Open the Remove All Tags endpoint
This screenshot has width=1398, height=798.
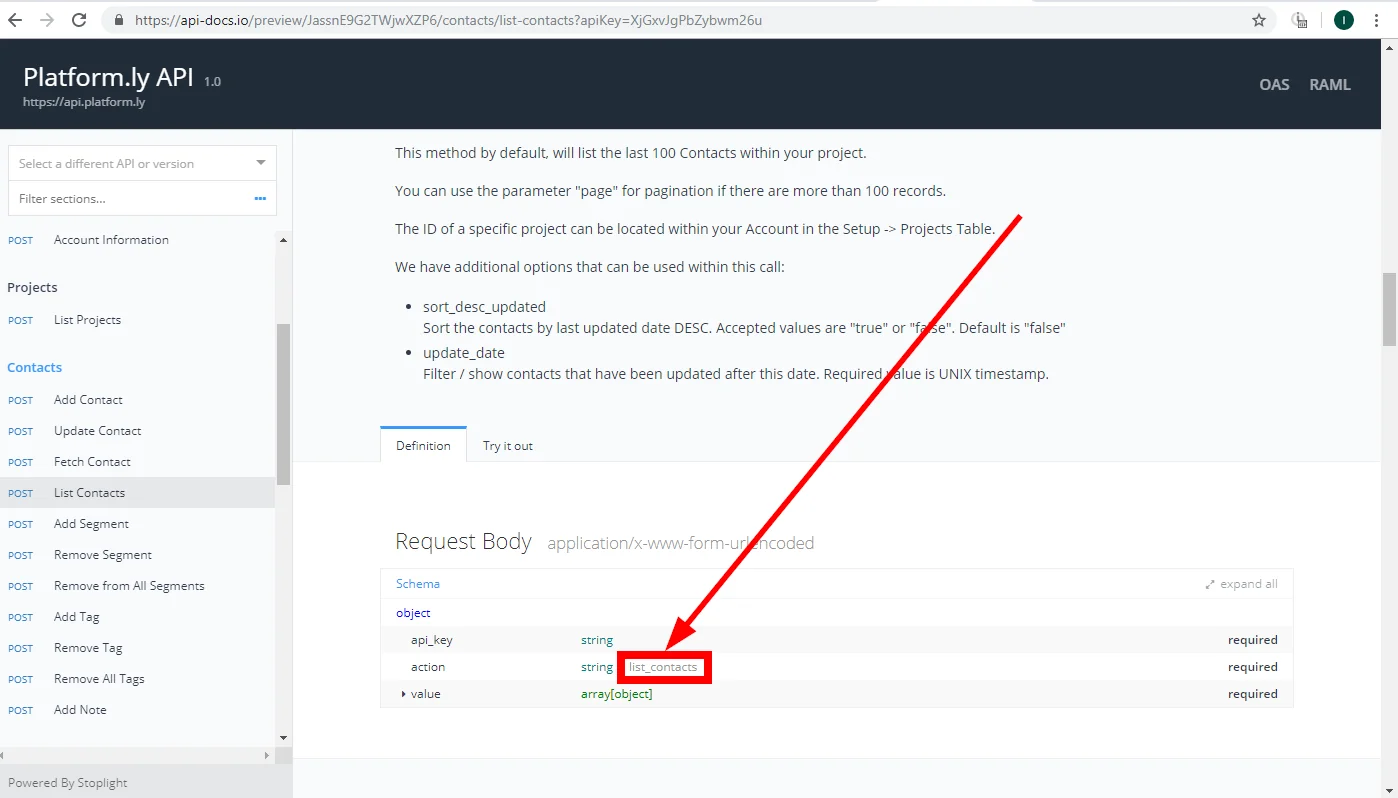99,679
